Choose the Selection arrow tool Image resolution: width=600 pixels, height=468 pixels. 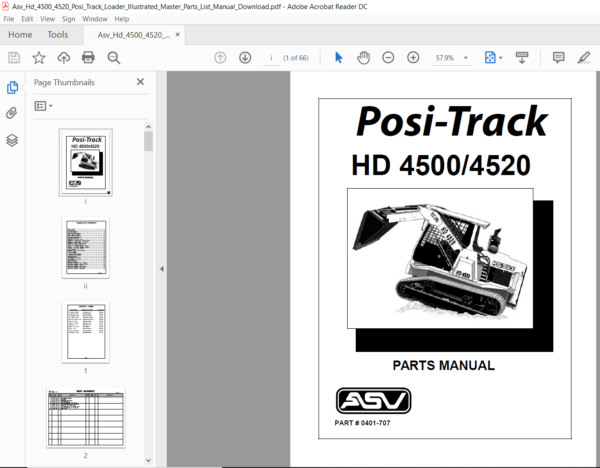pos(339,58)
